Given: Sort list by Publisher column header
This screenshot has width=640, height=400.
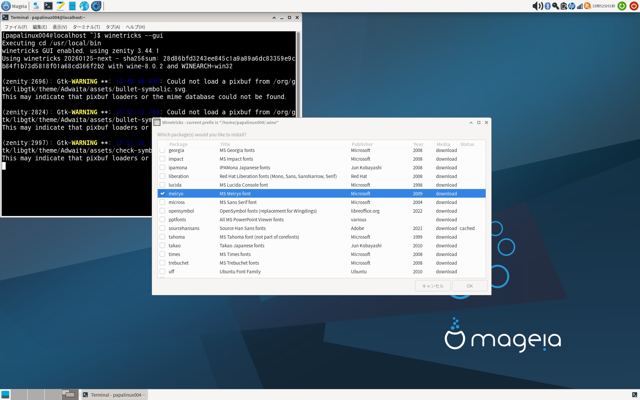Looking at the screenshot, I should click(x=362, y=144).
